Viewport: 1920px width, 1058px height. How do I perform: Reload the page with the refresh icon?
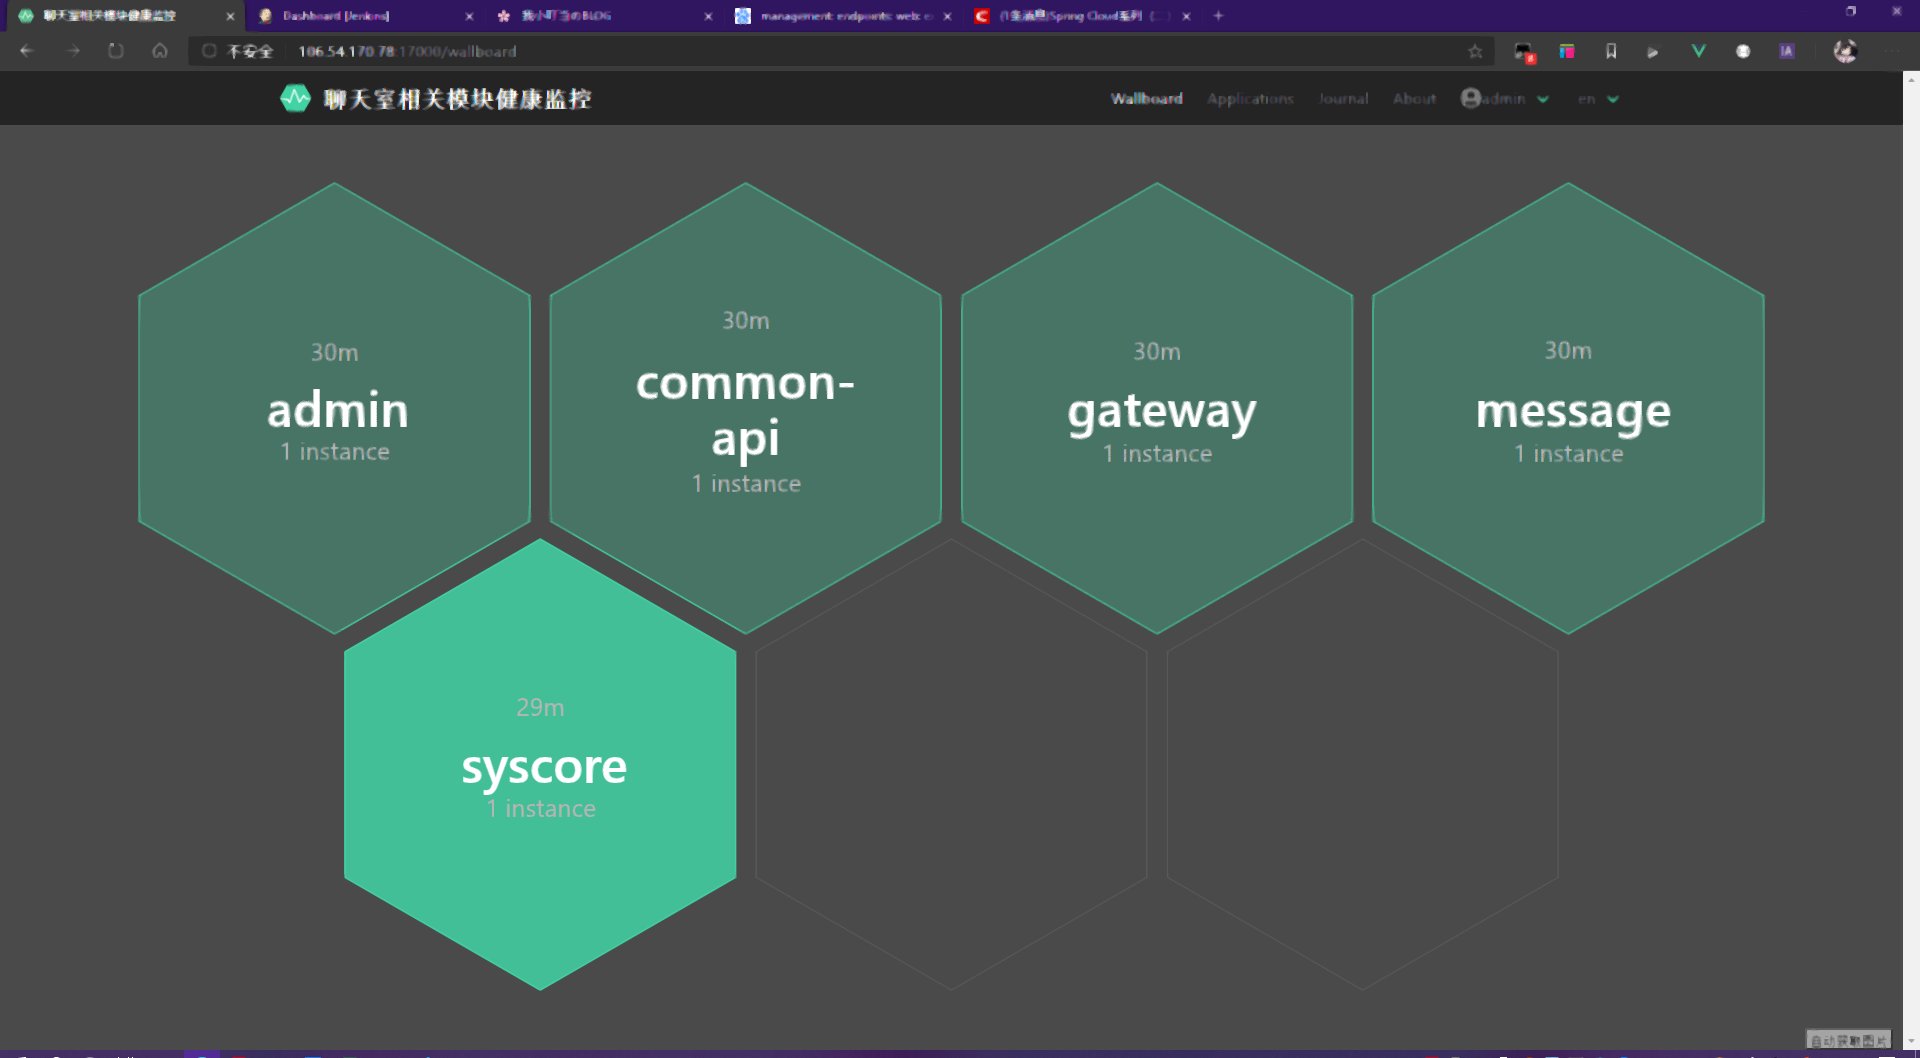click(116, 51)
